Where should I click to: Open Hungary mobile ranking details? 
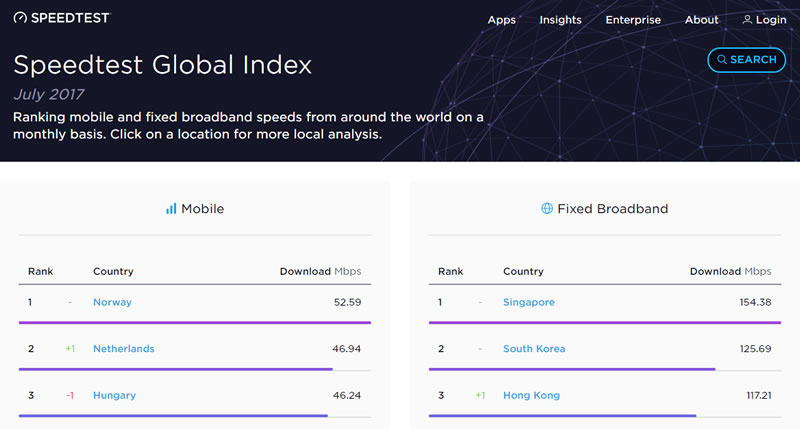(x=114, y=395)
